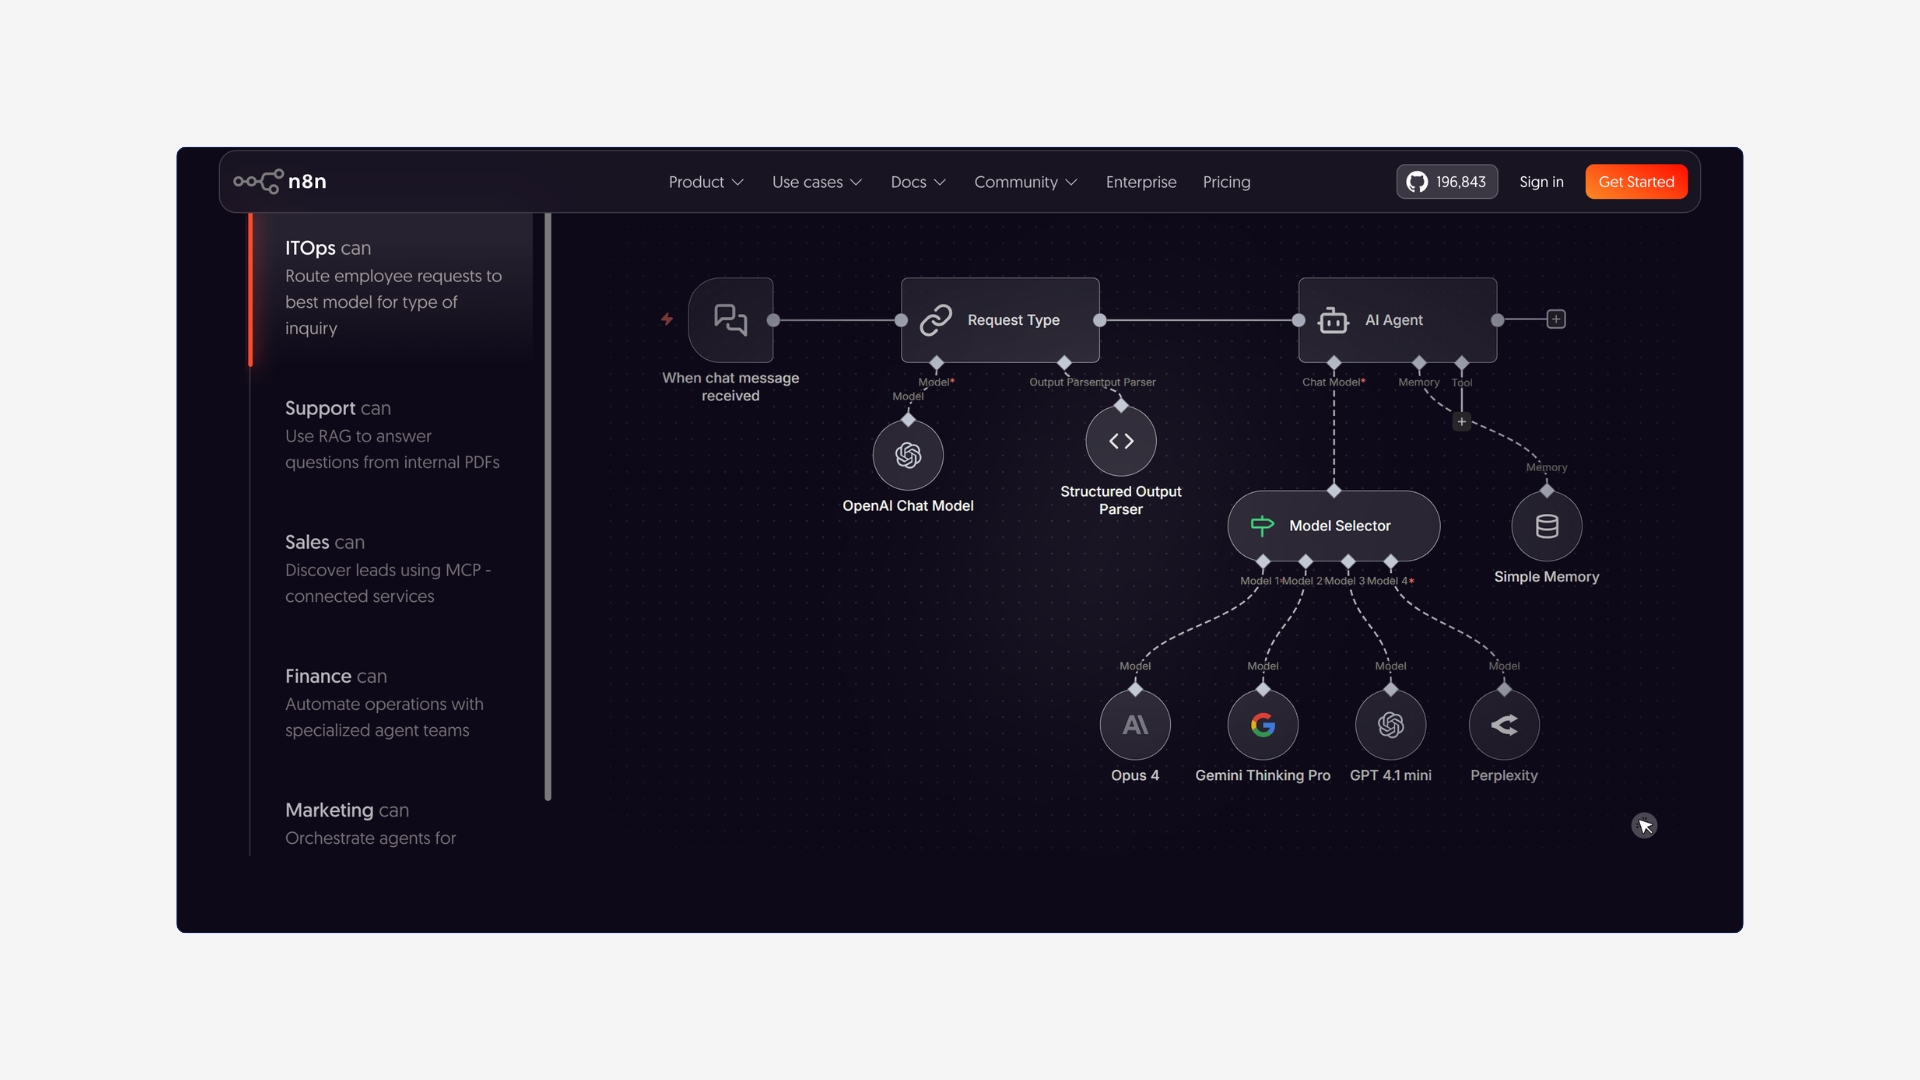Click the Structured Output Parser code icon
This screenshot has height=1080, width=1920.
pos(1121,441)
